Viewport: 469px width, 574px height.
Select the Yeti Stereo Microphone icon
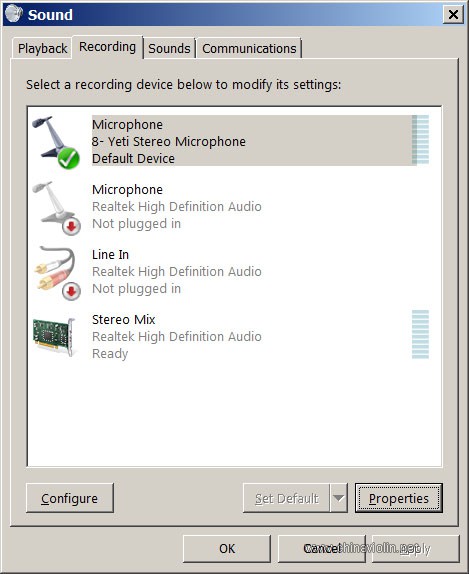pyautogui.click(x=55, y=142)
